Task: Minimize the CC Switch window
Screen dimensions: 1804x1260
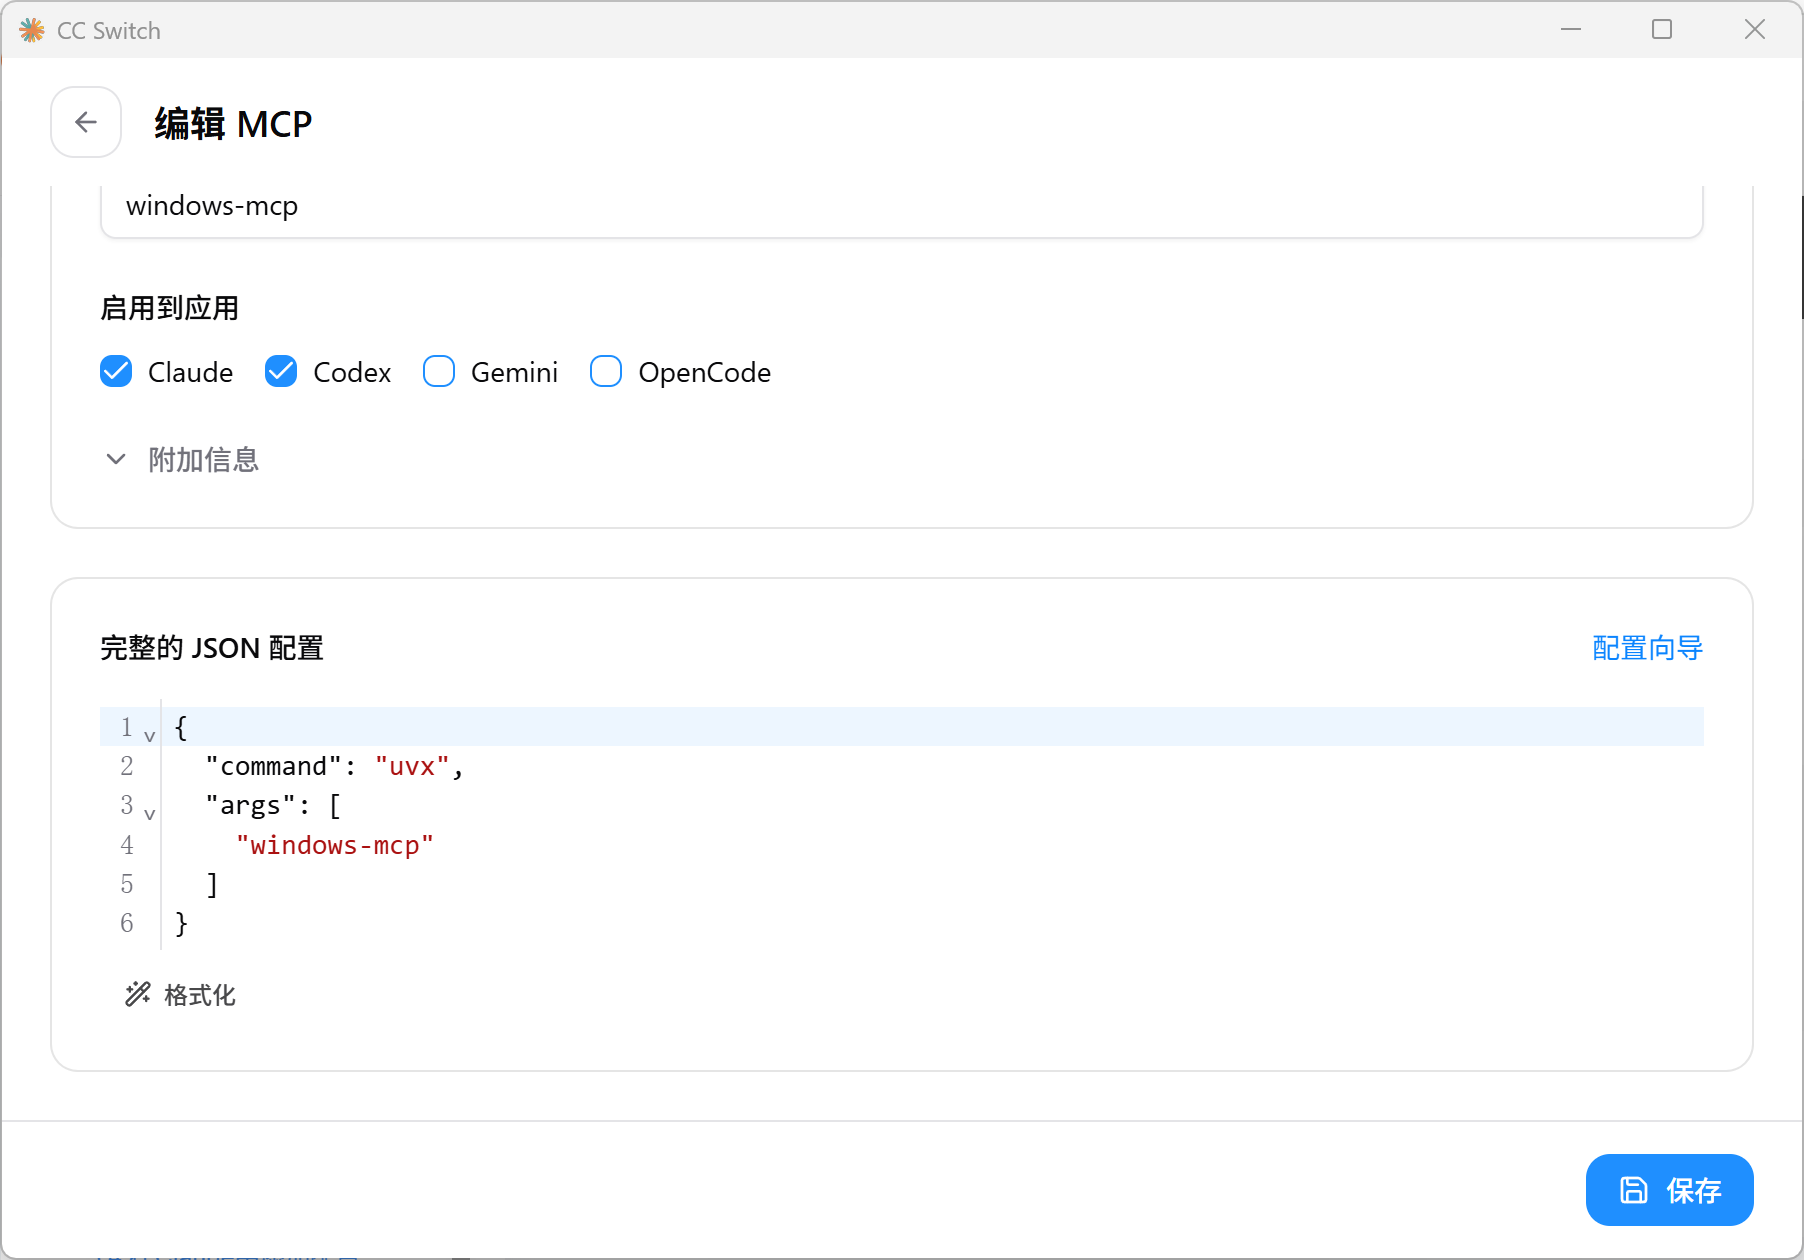Action: (1571, 30)
